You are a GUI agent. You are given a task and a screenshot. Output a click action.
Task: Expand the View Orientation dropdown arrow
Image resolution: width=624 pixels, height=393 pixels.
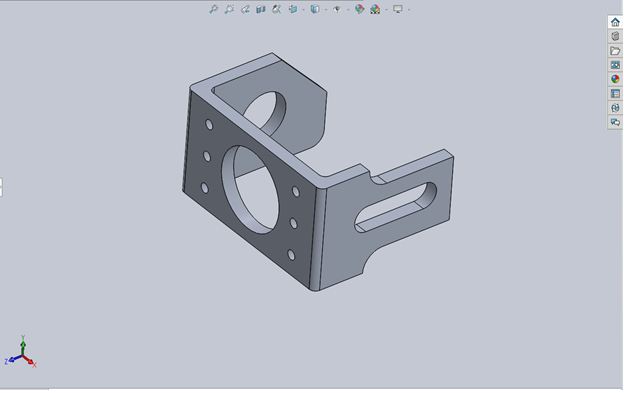(304, 10)
